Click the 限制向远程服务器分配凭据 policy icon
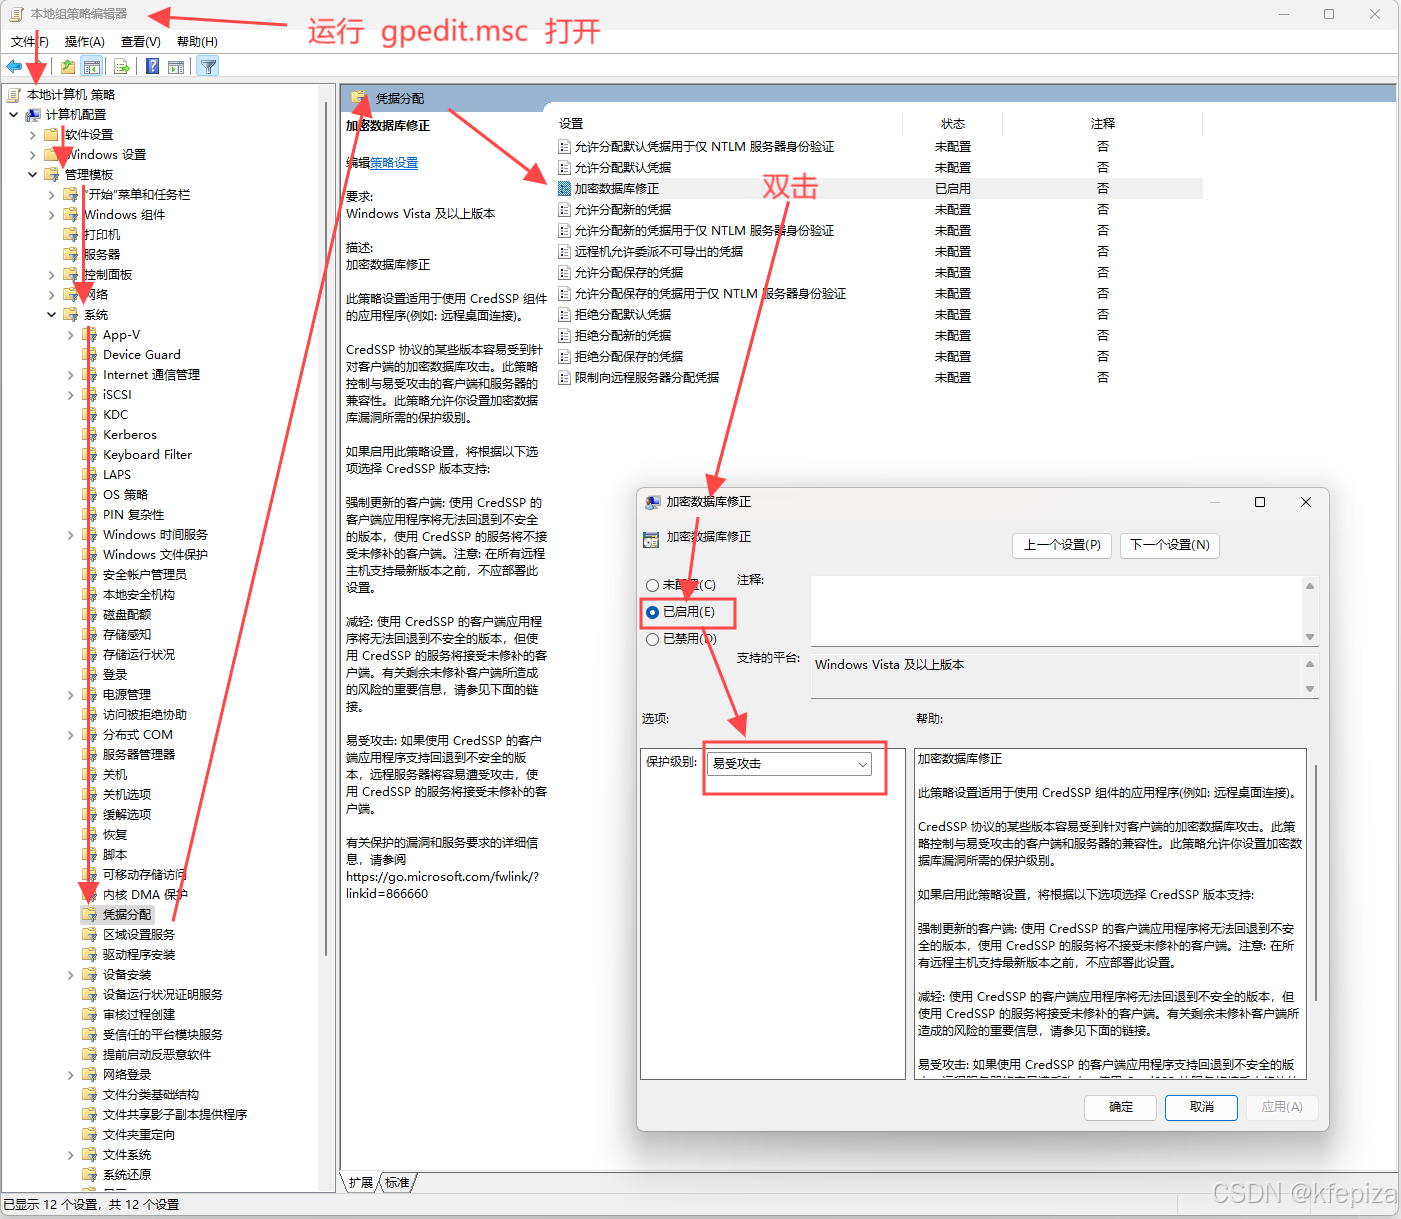This screenshot has height=1219, width=1401. (x=564, y=378)
